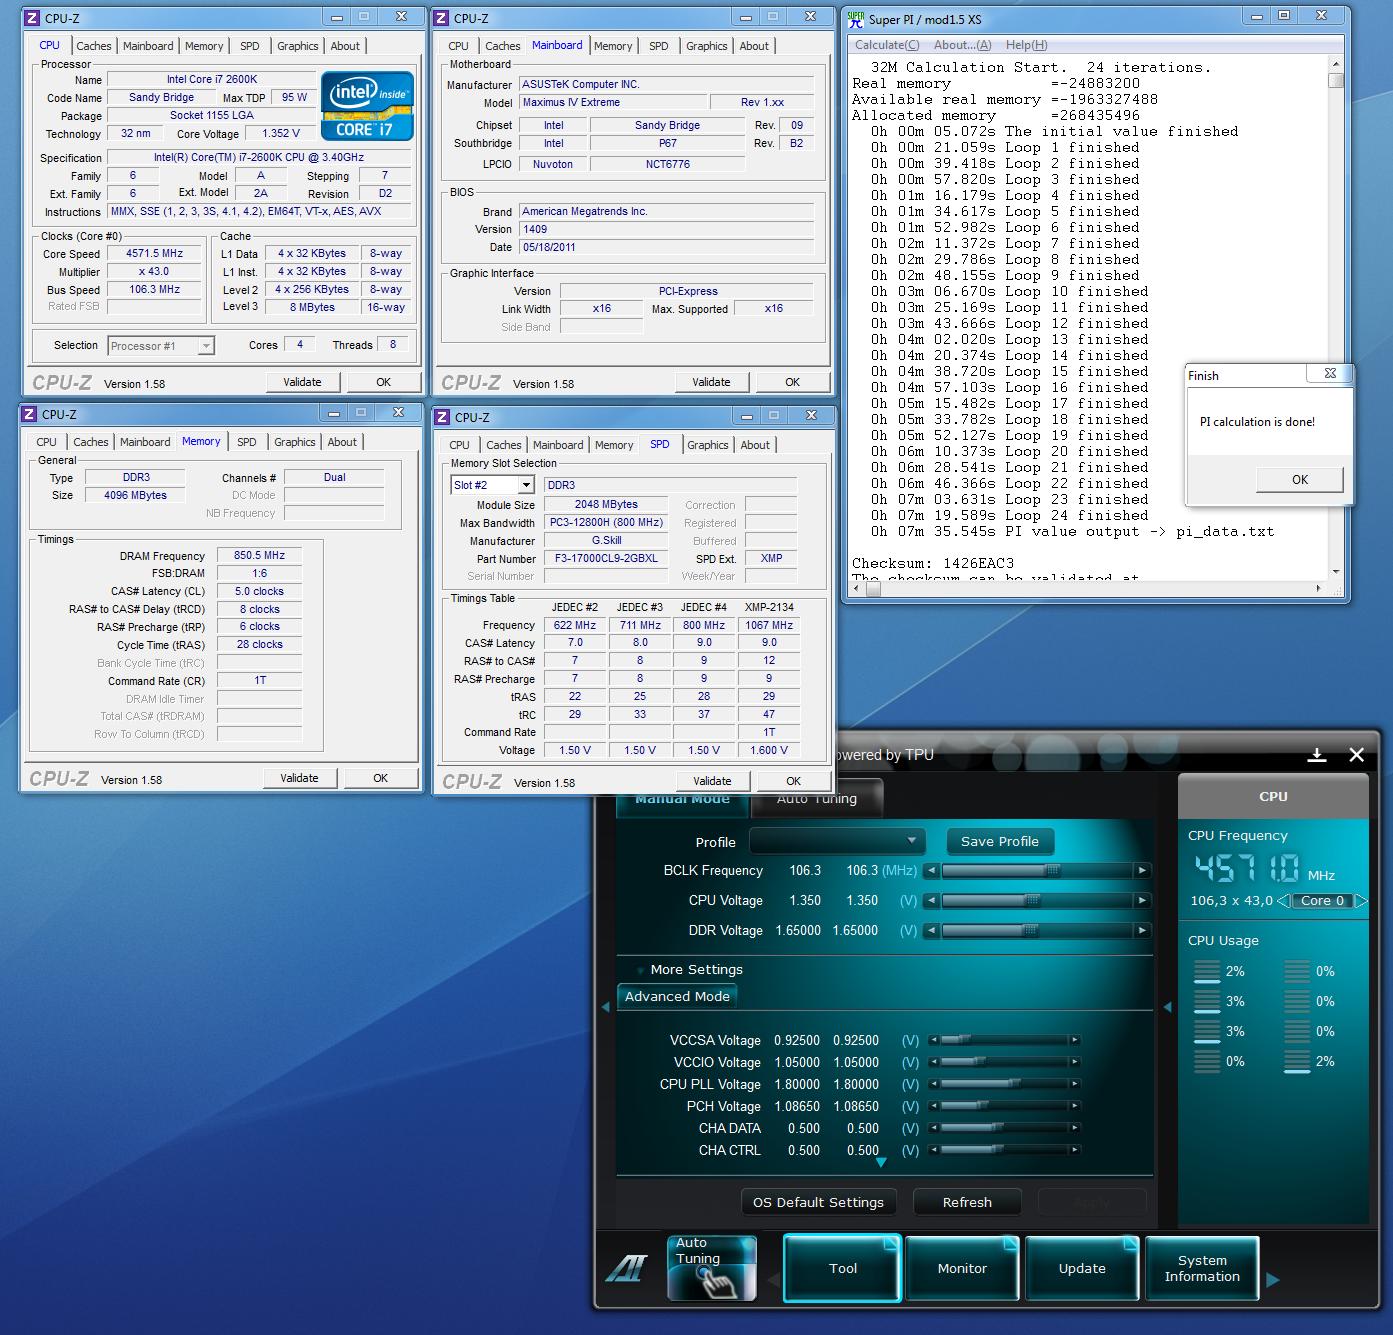
Task: Click the download arrow icon in AI Suite title bar
Action: (1317, 755)
